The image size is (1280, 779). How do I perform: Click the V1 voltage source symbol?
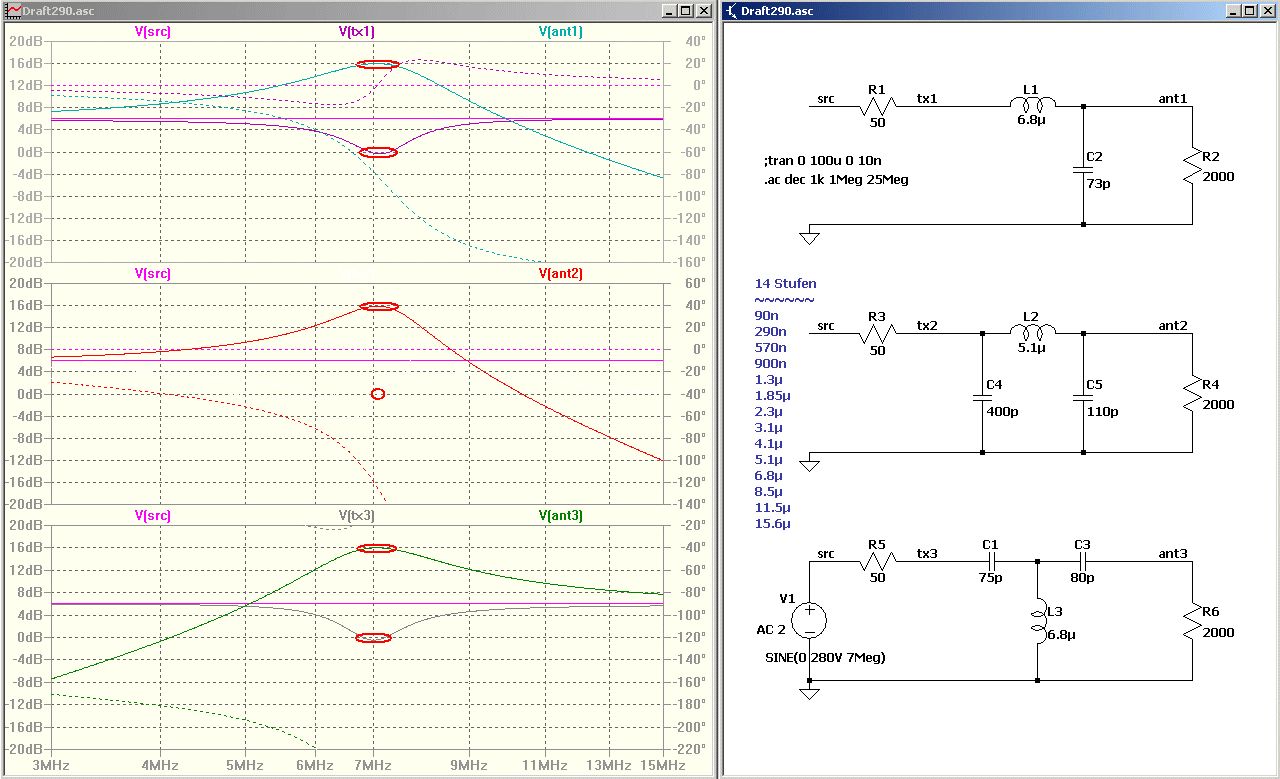click(x=809, y=620)
